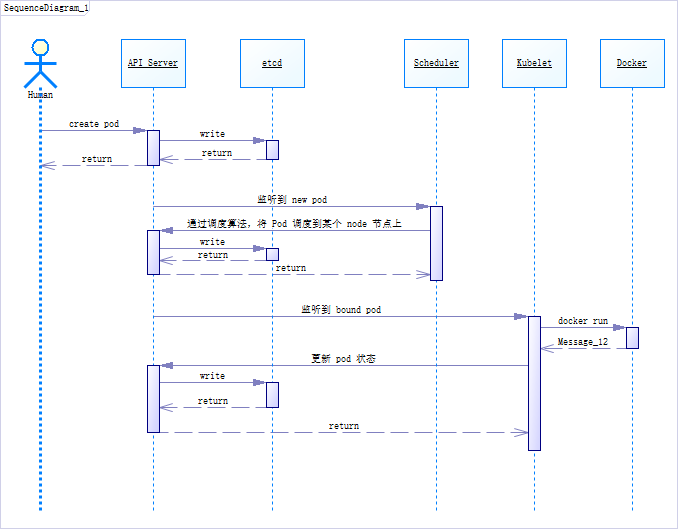
Task: Click the Pod scheduling algorithm message label
Action: [294, 224]
